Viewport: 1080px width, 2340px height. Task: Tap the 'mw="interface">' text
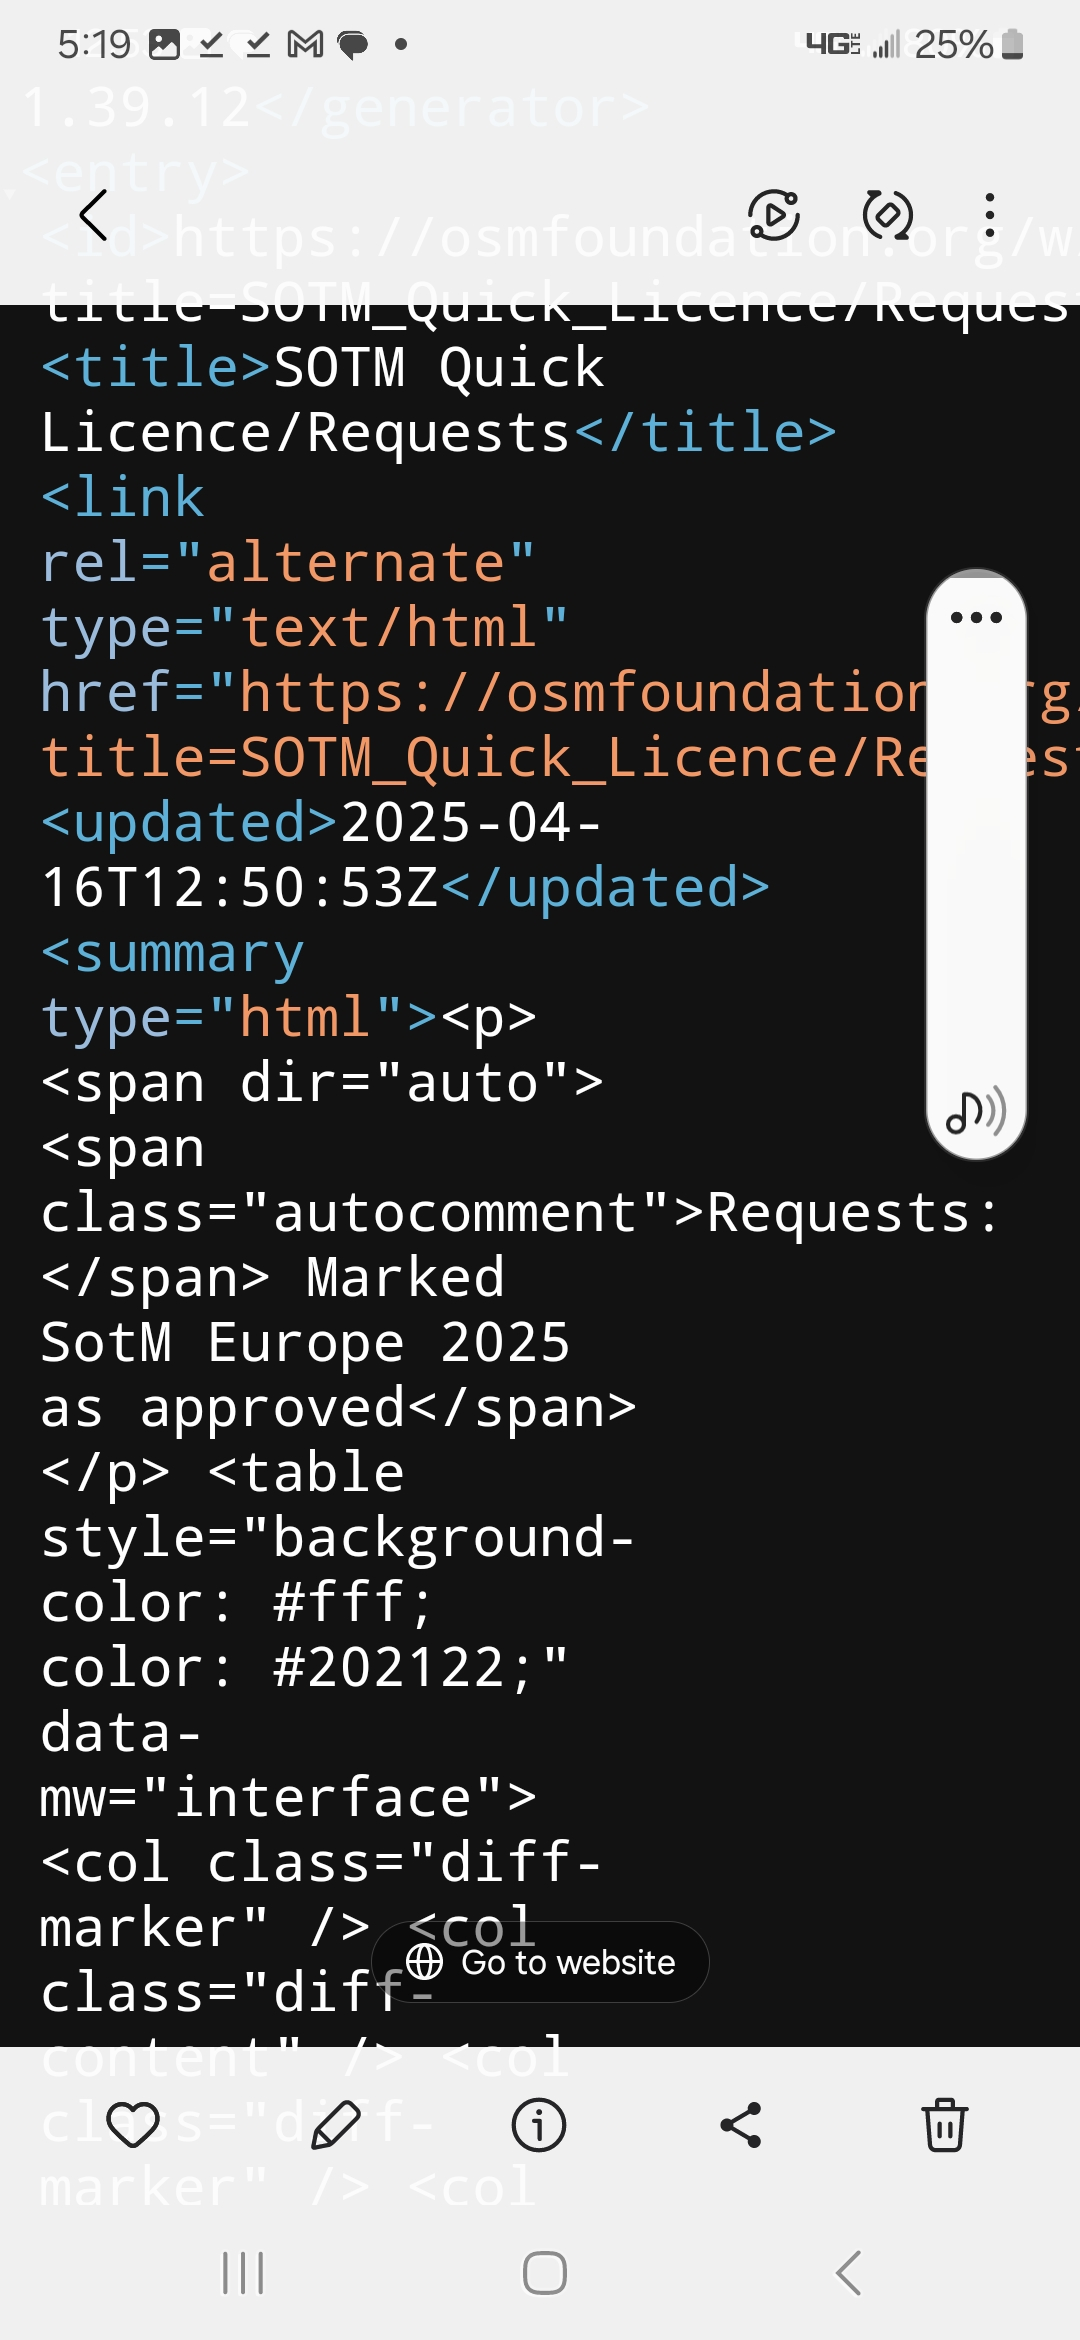click(288, 1797)
